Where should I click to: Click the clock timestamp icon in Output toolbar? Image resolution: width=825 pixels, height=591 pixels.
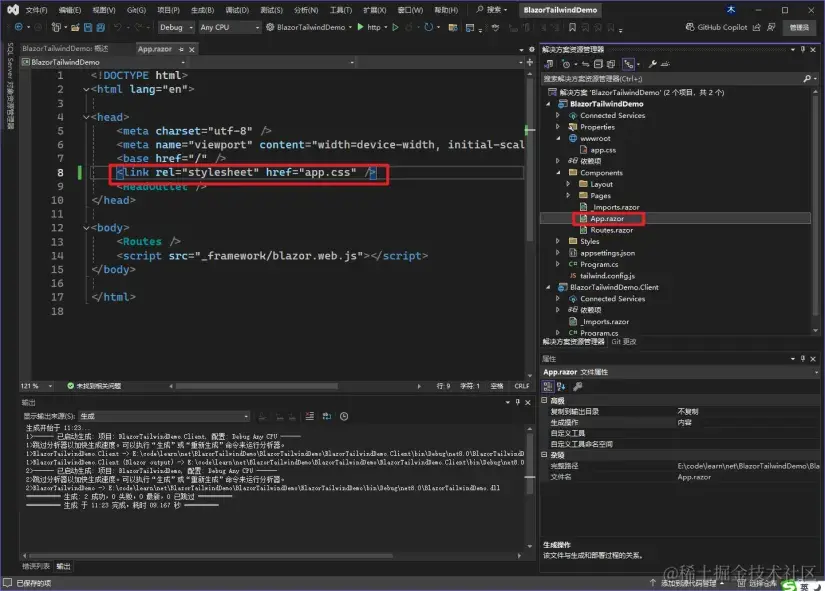344,416
